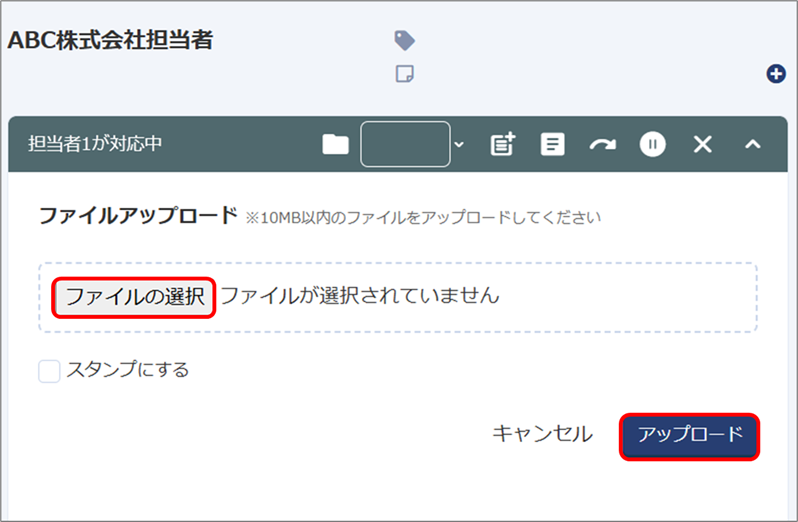Viewport: 798px width, 522px height.
Task: Click the ABC株式会社担当者 title
Action: click(110, 40)
